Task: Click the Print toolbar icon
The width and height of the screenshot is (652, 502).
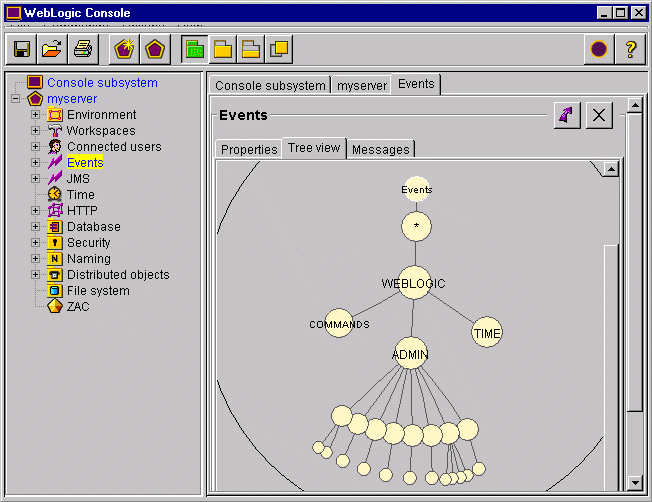Action: (83, 49)
